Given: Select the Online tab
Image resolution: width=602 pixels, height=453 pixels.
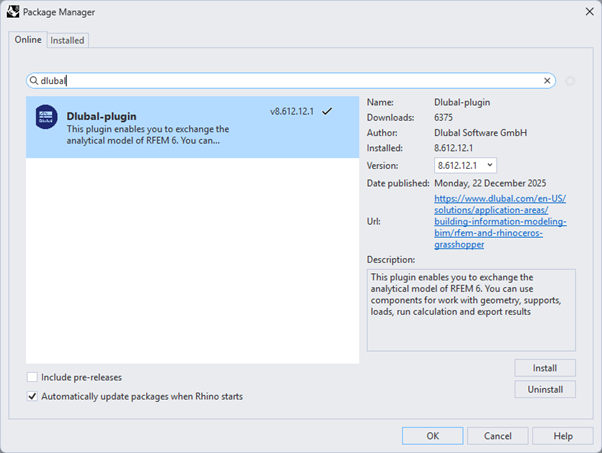Looking at the screenshot, I should pyautogui.click(x=28, y=39).
